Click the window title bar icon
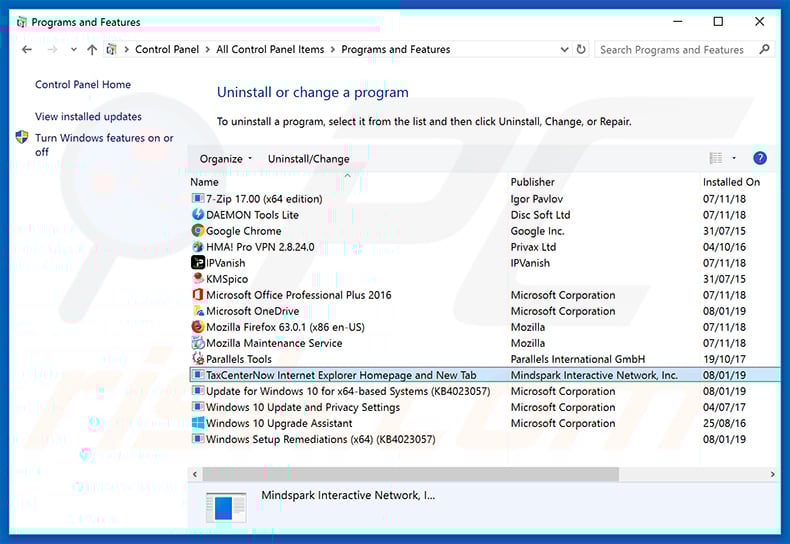 coord(22,22)
